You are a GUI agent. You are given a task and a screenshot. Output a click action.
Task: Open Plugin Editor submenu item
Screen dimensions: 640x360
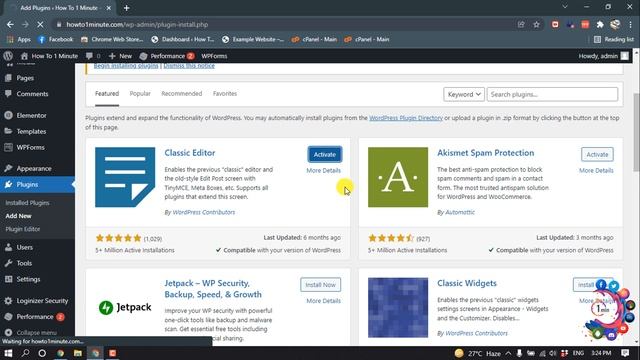pyautogui.click(x=23, y=229)
